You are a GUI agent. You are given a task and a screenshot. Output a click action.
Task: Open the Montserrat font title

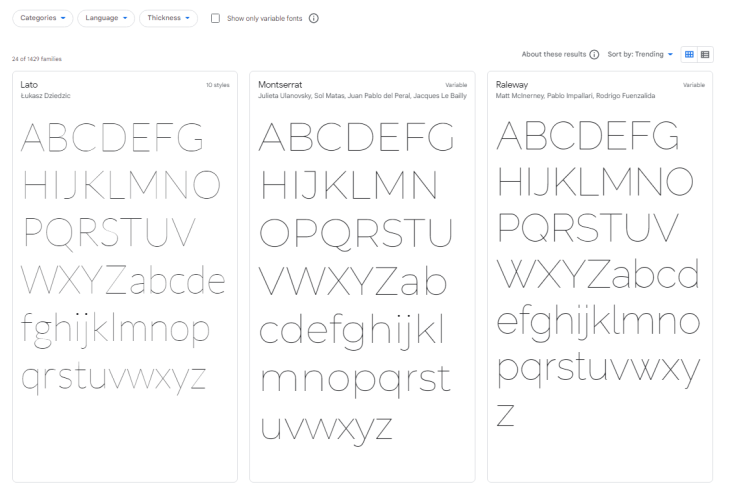pos(280,85)
